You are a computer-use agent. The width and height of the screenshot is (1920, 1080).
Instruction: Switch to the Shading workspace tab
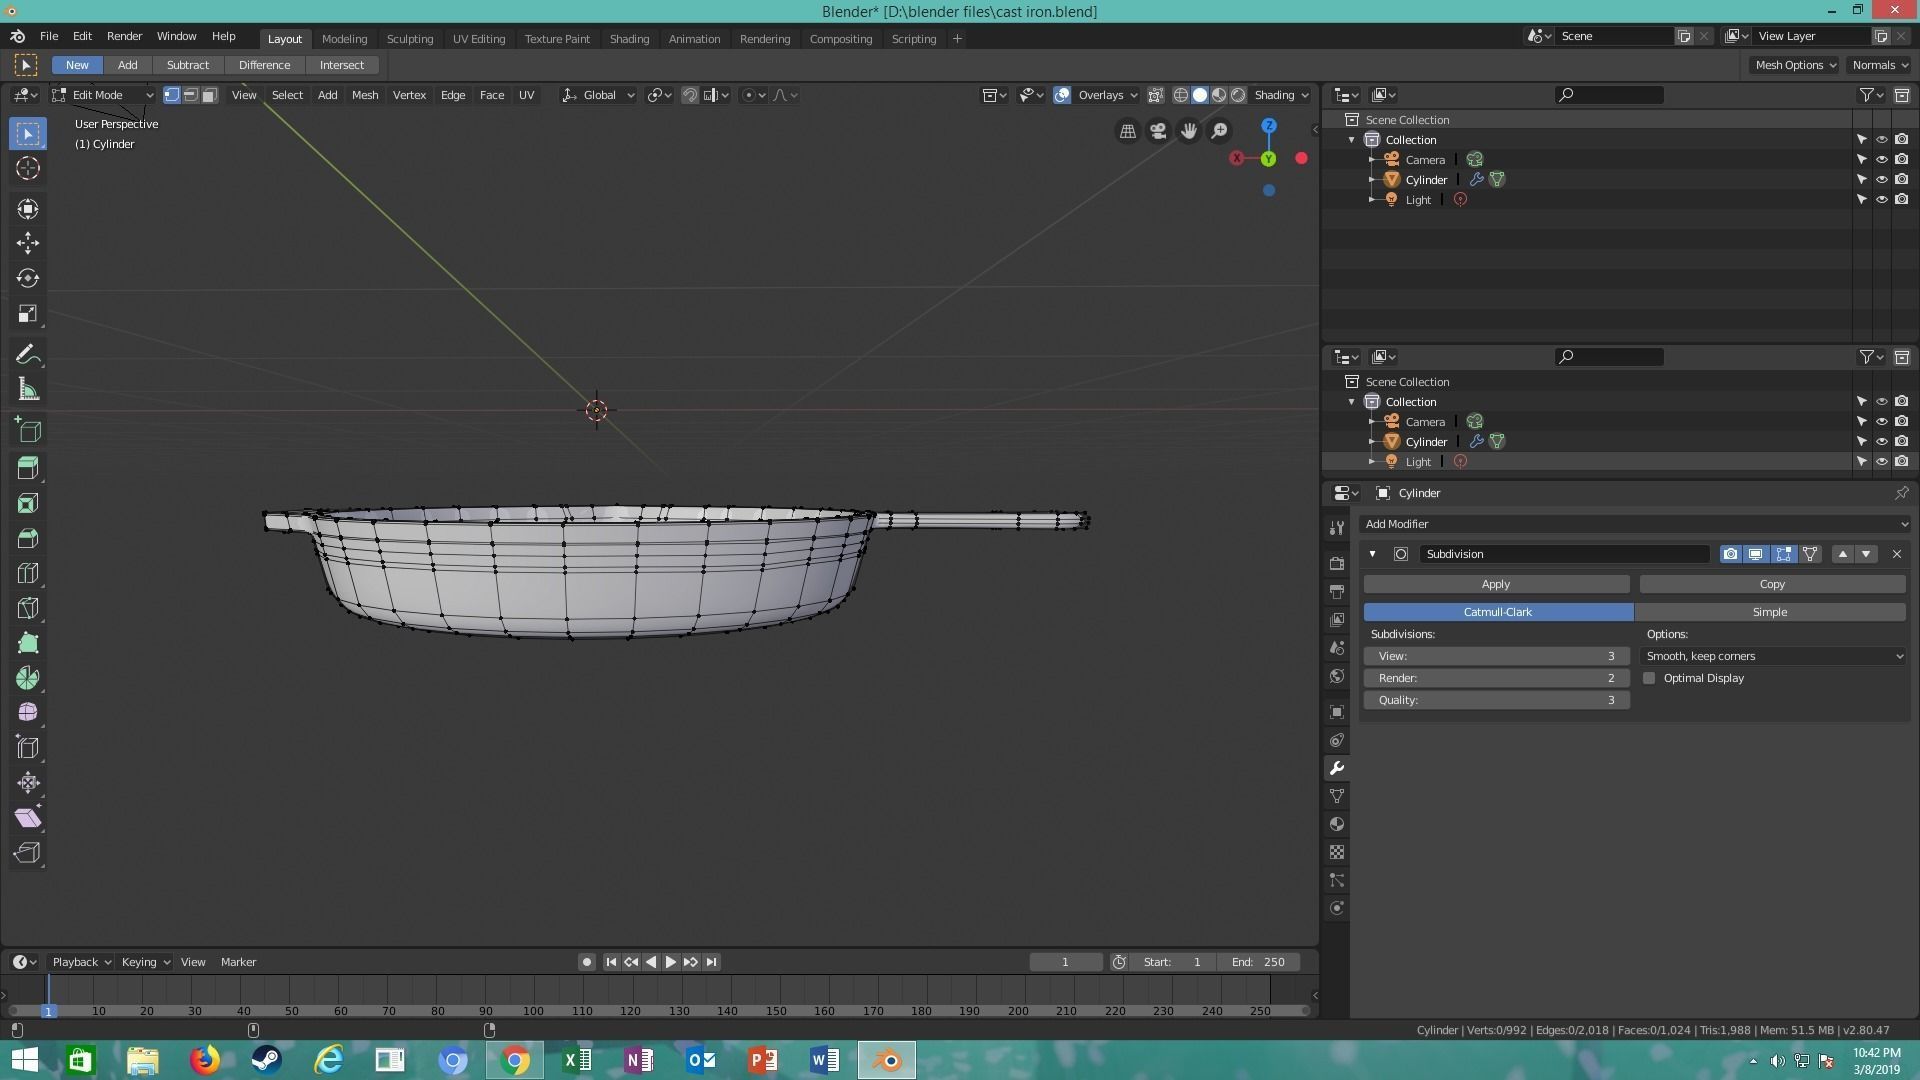click(x=629, y=39)
